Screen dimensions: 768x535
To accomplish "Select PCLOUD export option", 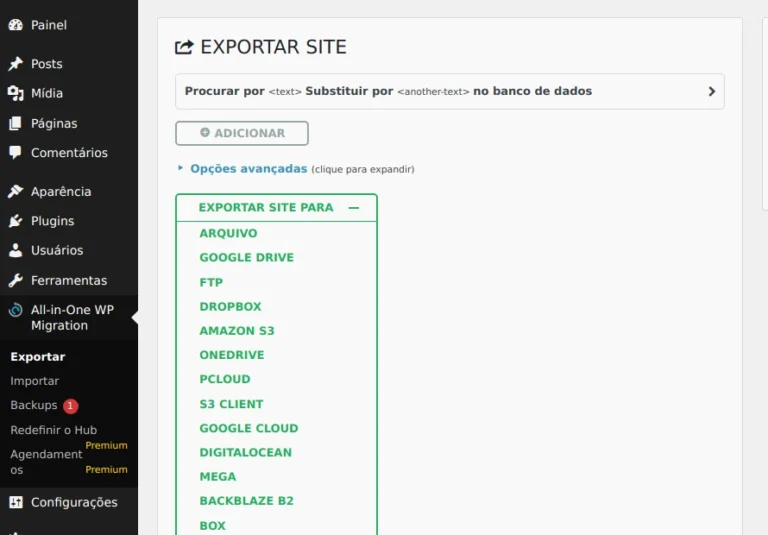I will [x=225, y=379].
